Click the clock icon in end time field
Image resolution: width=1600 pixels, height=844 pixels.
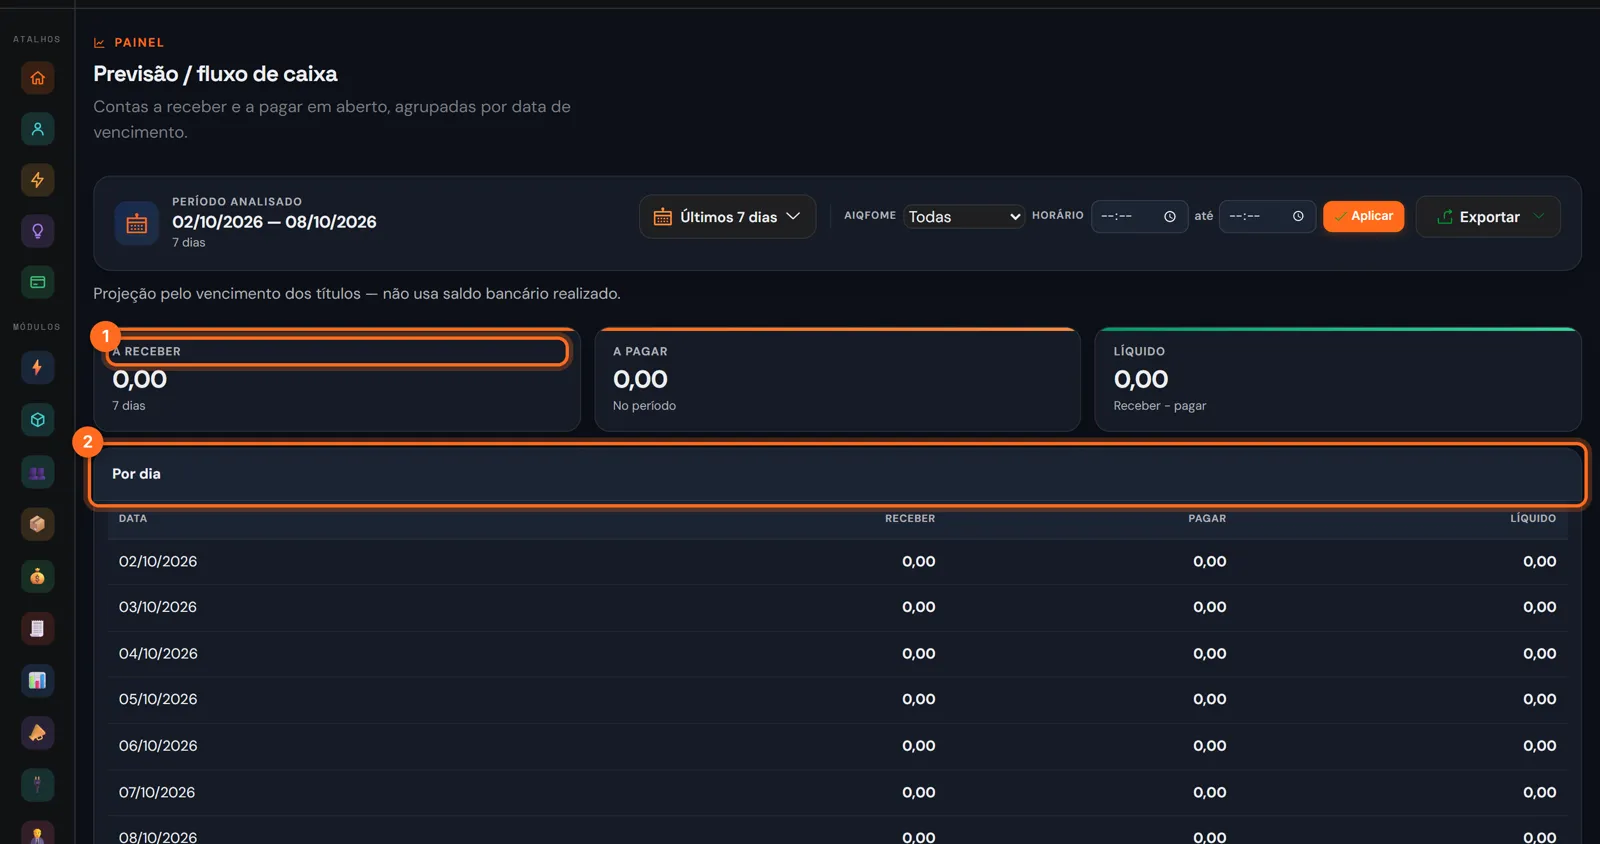pos(1298,216)
